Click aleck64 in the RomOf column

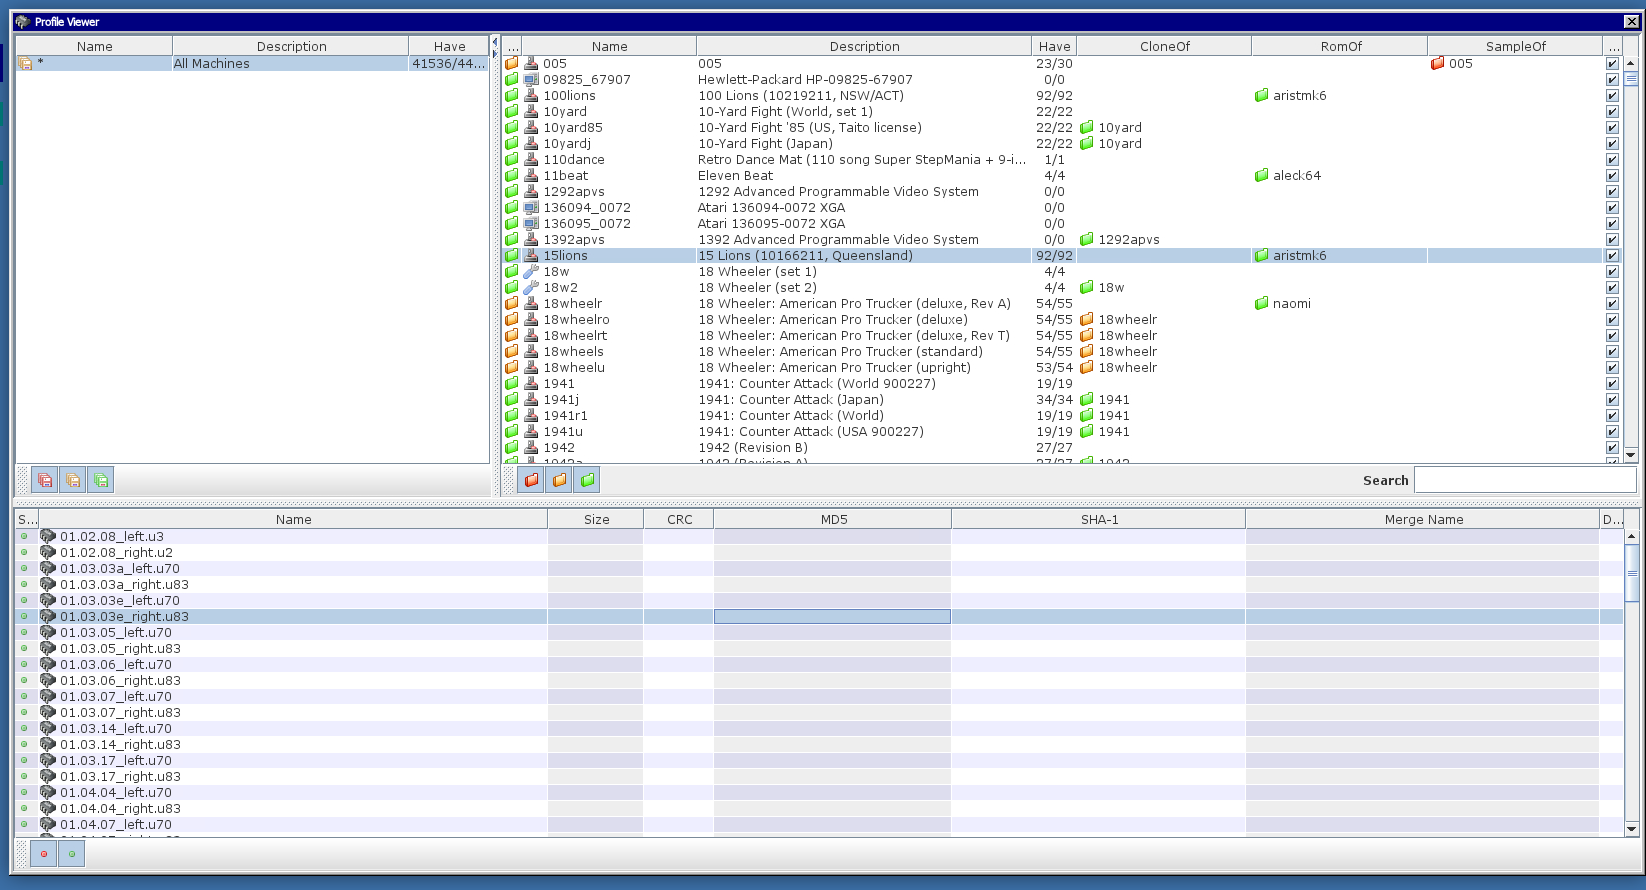pos(1296,175)
